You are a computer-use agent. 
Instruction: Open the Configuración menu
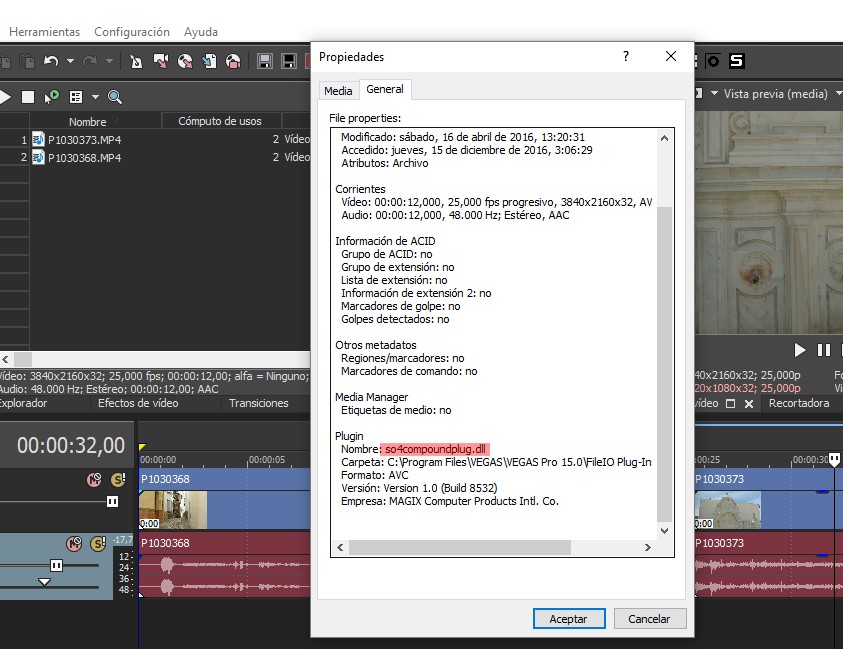tap(131, 32)
